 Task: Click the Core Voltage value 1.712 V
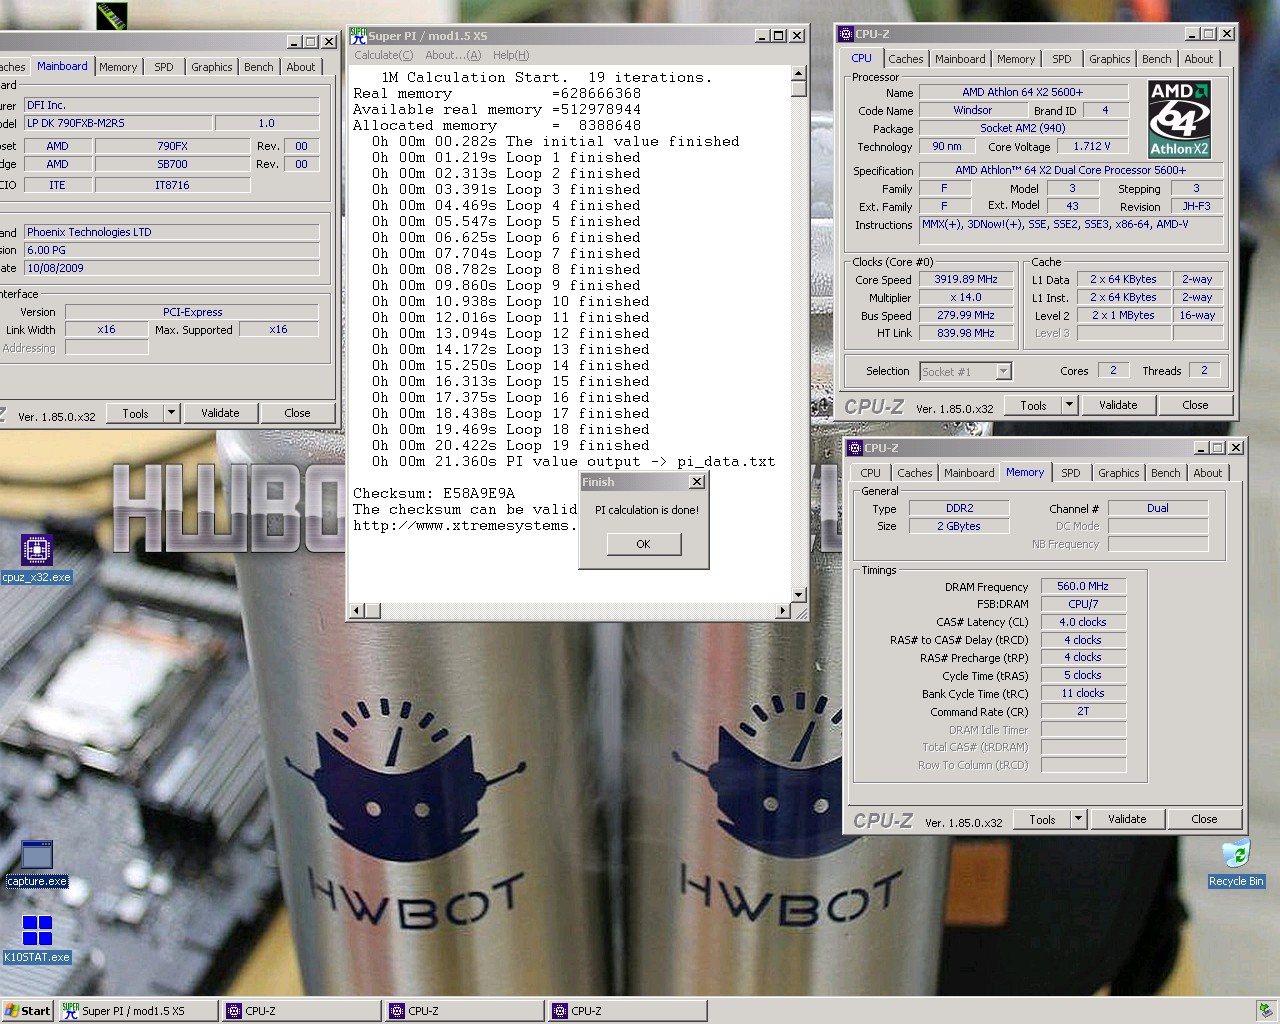[x=1092, y=146]
